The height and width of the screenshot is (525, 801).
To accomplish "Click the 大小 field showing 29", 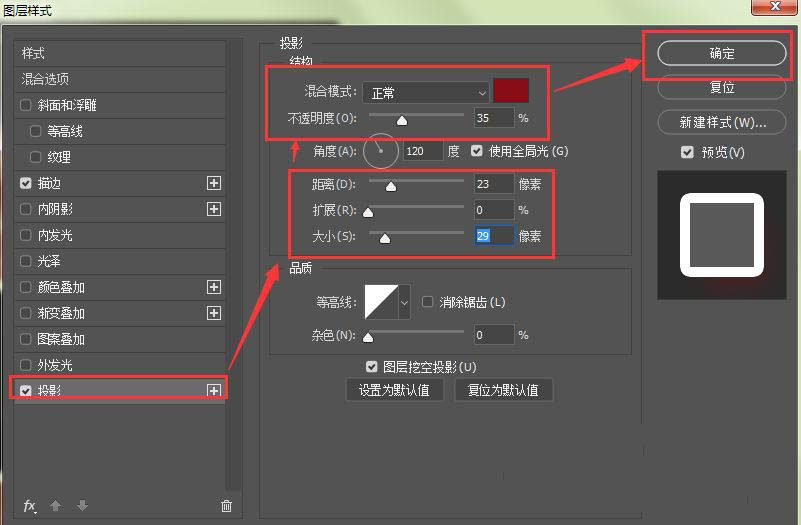I will click(494, 236).
